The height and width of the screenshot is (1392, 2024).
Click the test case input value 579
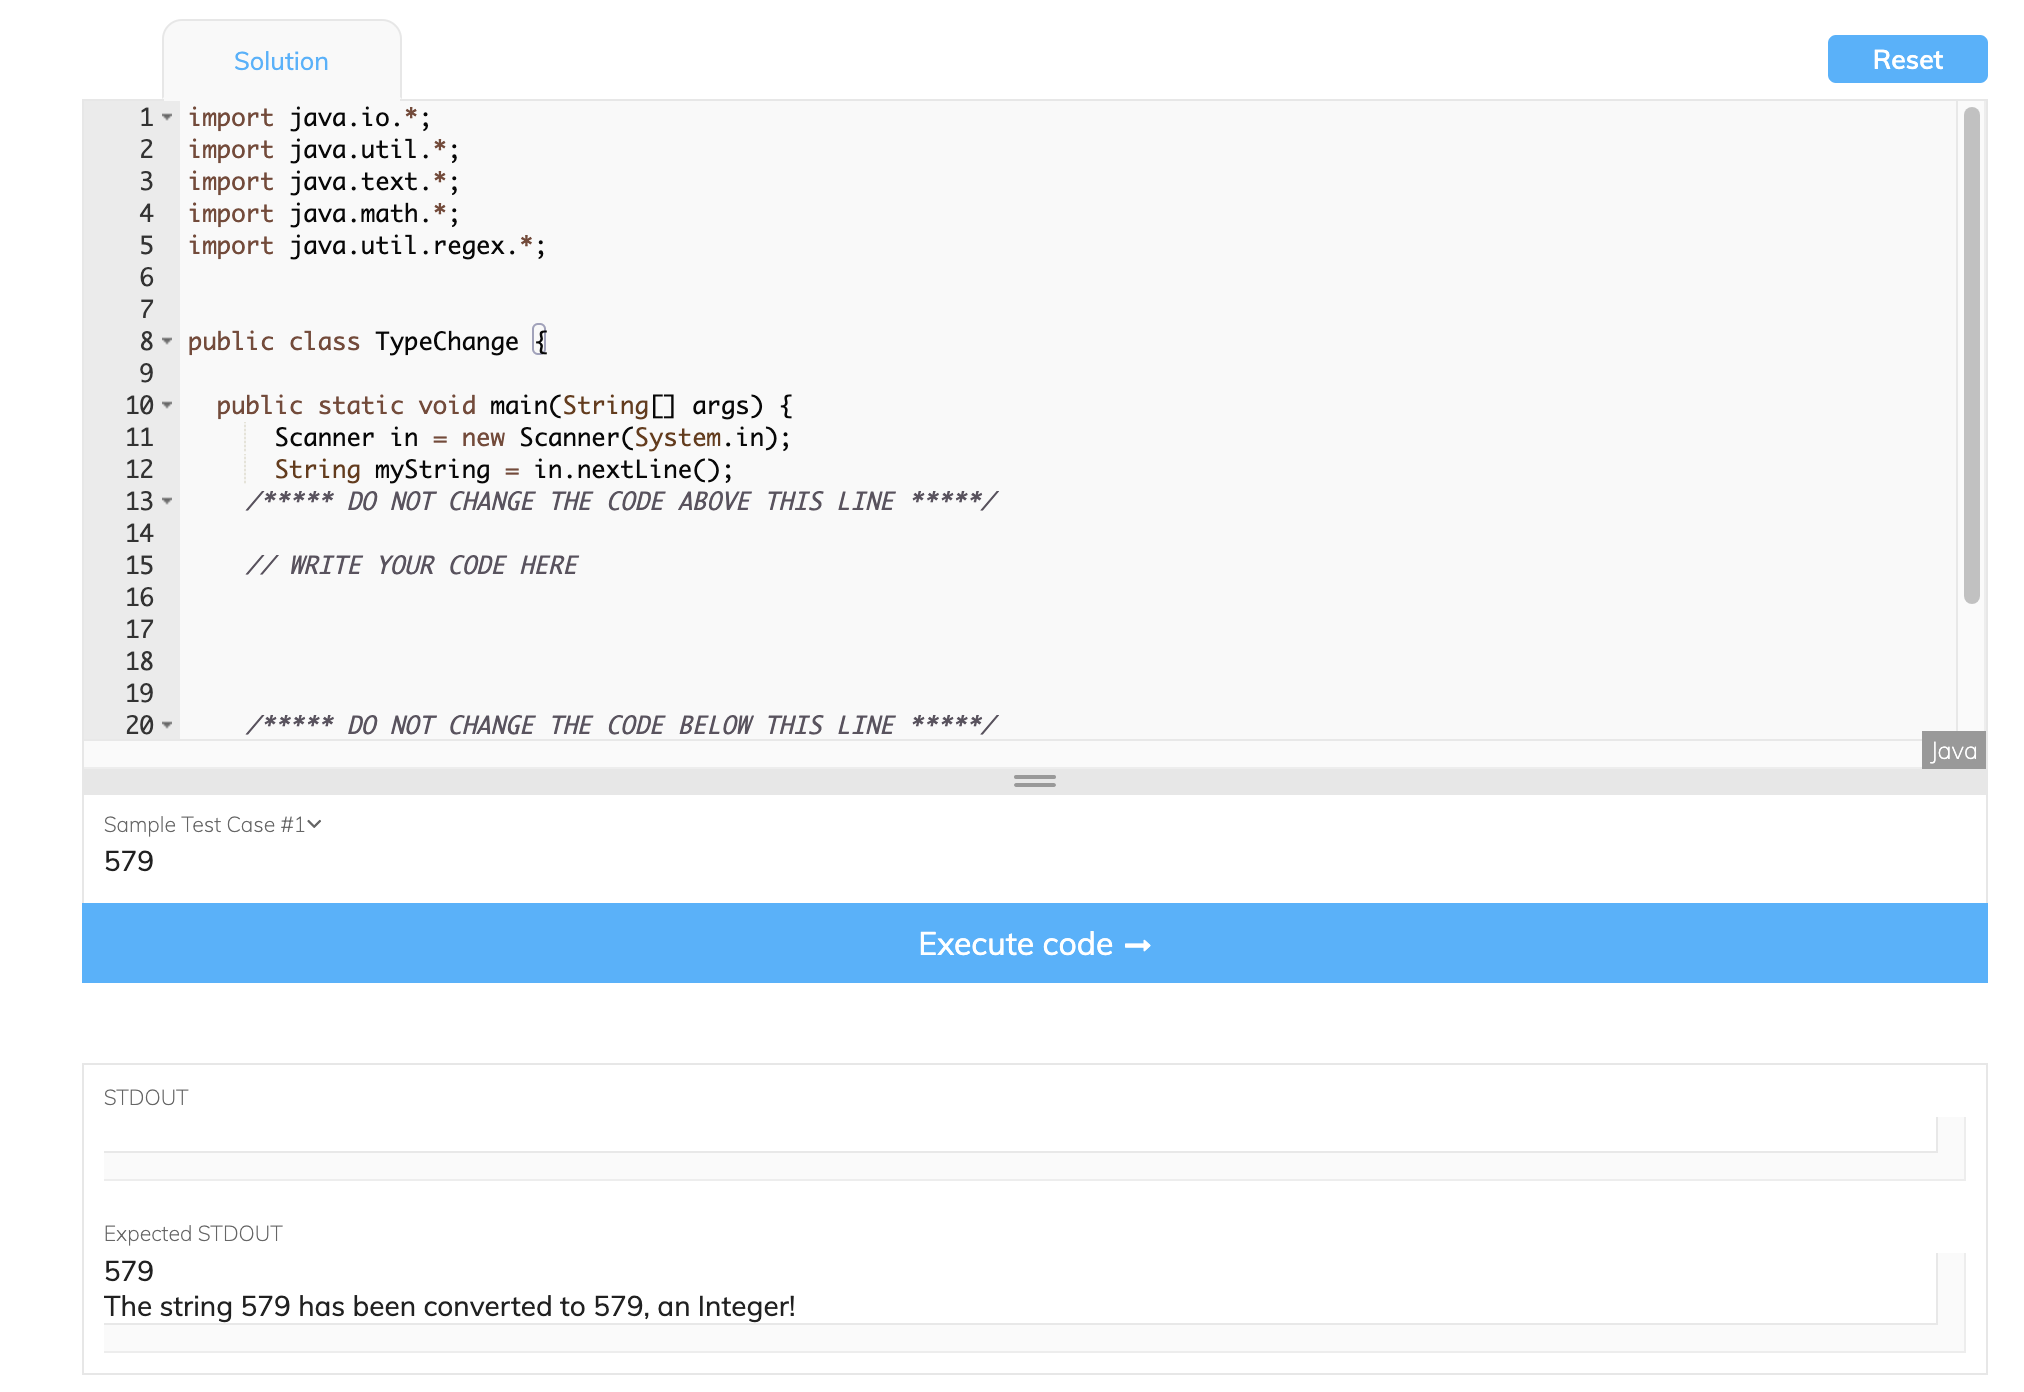coord(129,862)
